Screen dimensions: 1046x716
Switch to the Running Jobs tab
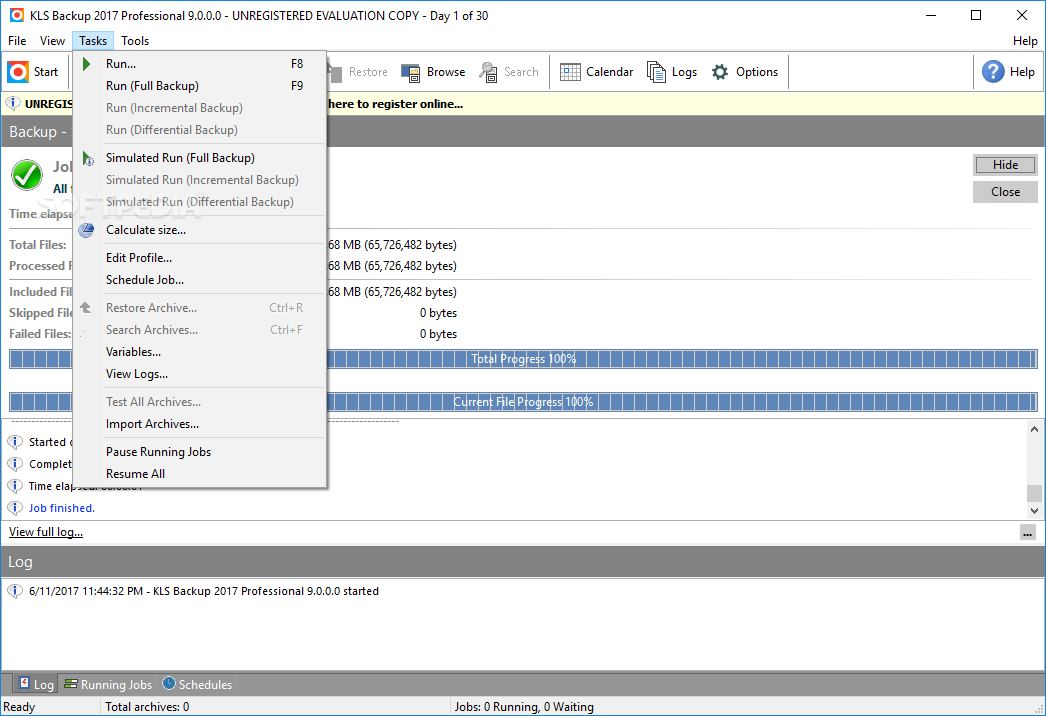(108, 685)
